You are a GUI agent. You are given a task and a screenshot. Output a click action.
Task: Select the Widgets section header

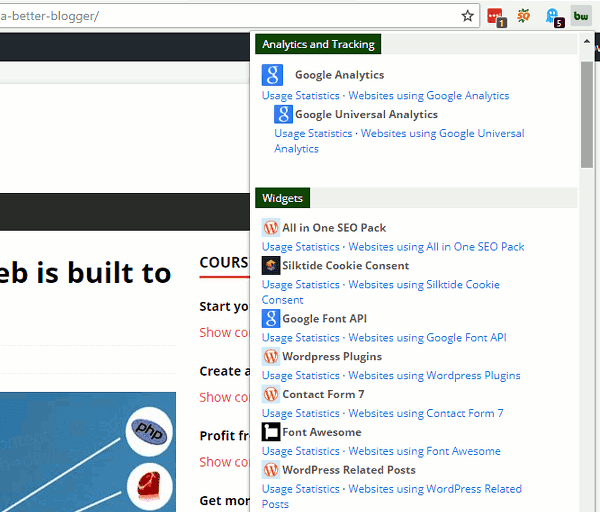coord(282,198)
